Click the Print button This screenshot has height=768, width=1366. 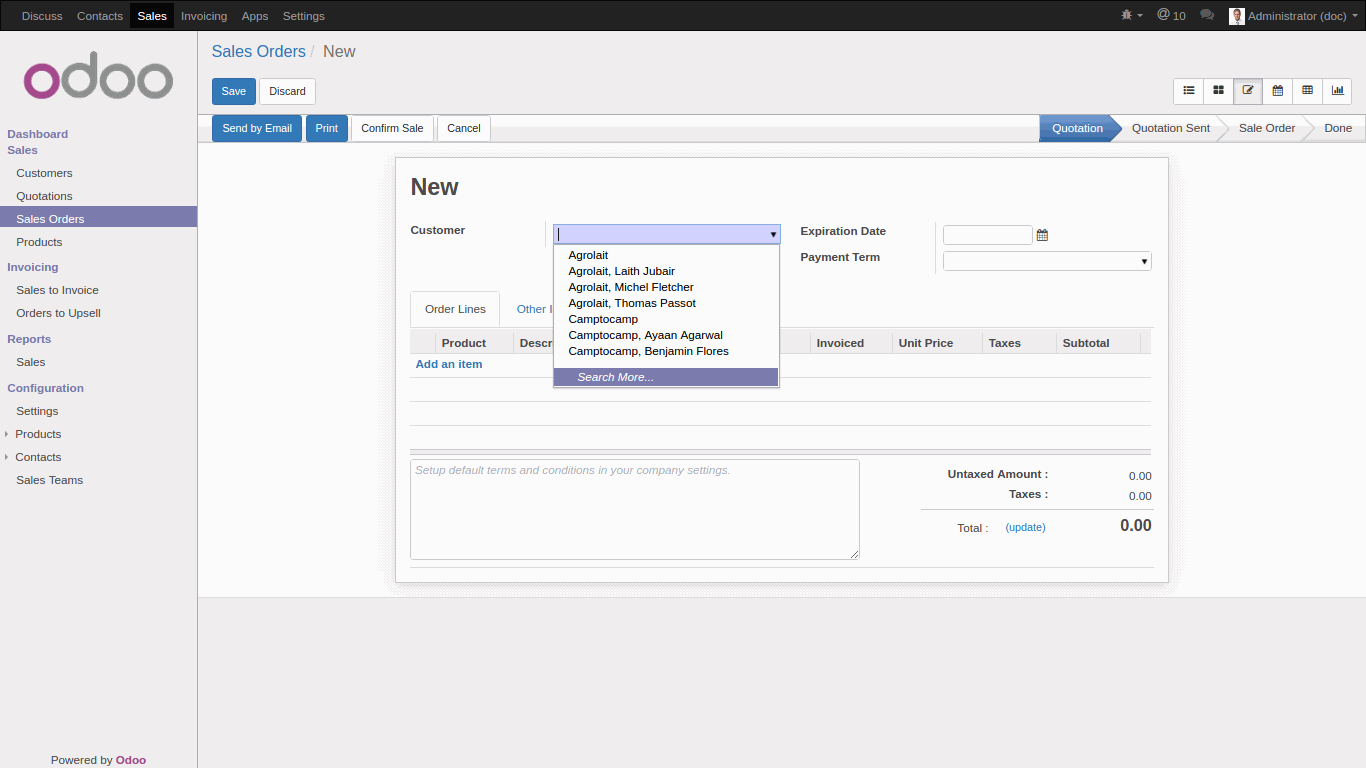(327, 128)
